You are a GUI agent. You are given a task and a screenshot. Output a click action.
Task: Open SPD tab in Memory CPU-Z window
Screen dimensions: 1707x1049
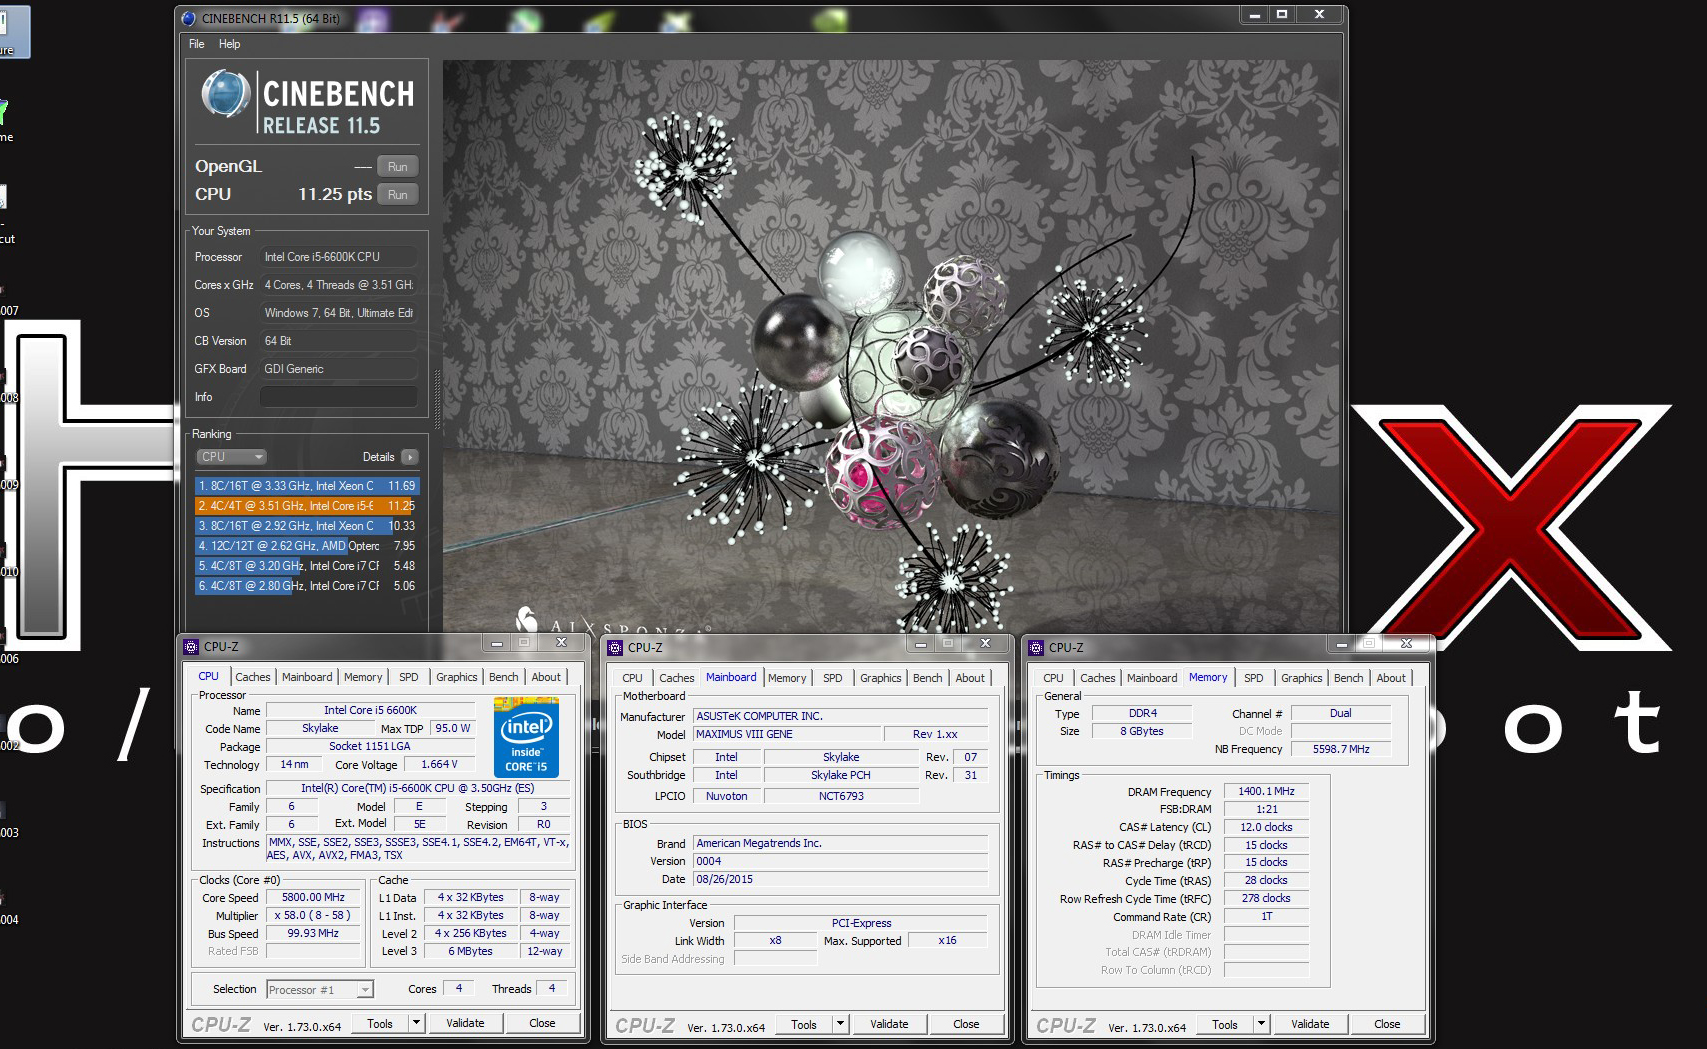[1254, 678]
